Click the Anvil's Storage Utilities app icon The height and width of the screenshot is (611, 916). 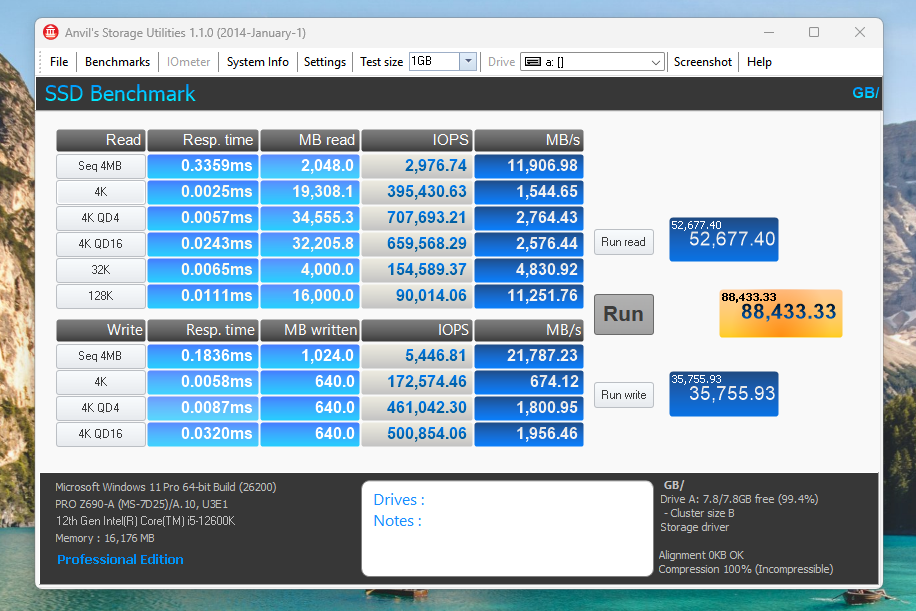tap(51, 32)
